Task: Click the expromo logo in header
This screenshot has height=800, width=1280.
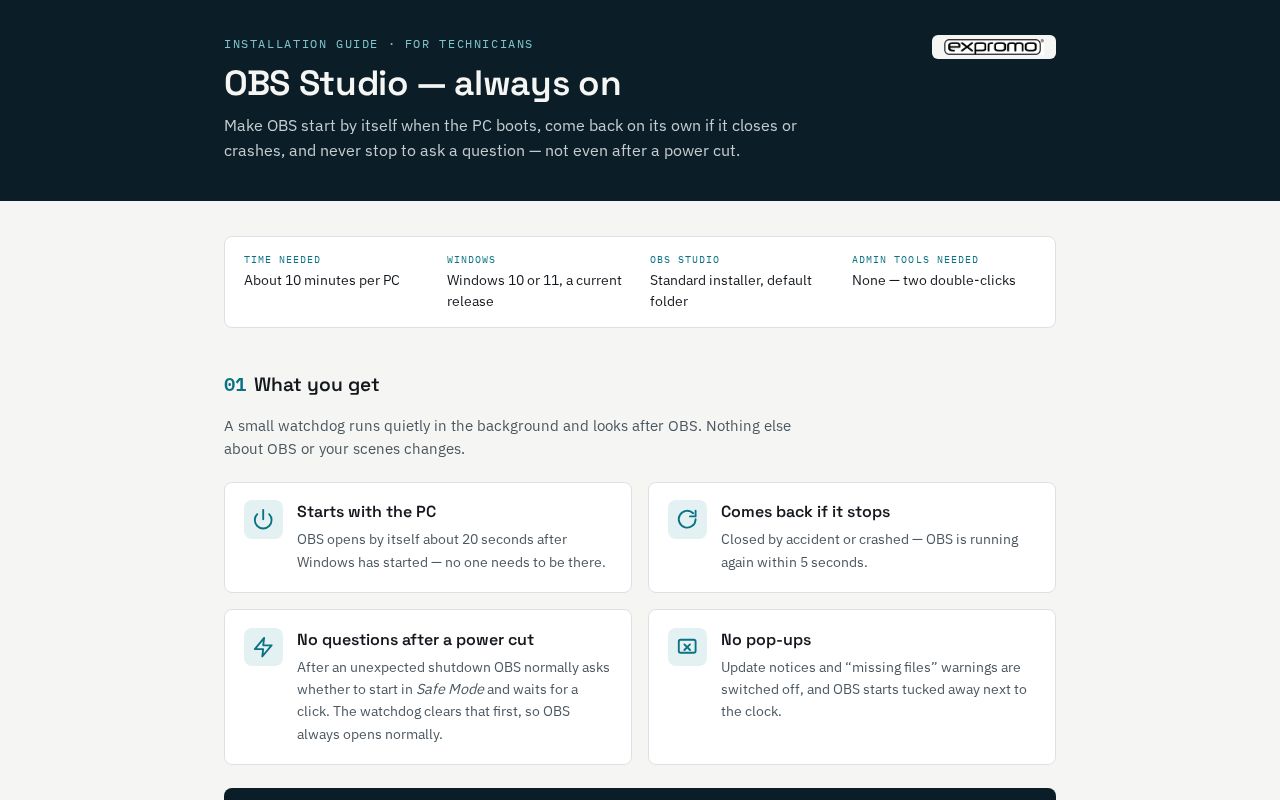Action: [993, 47]
